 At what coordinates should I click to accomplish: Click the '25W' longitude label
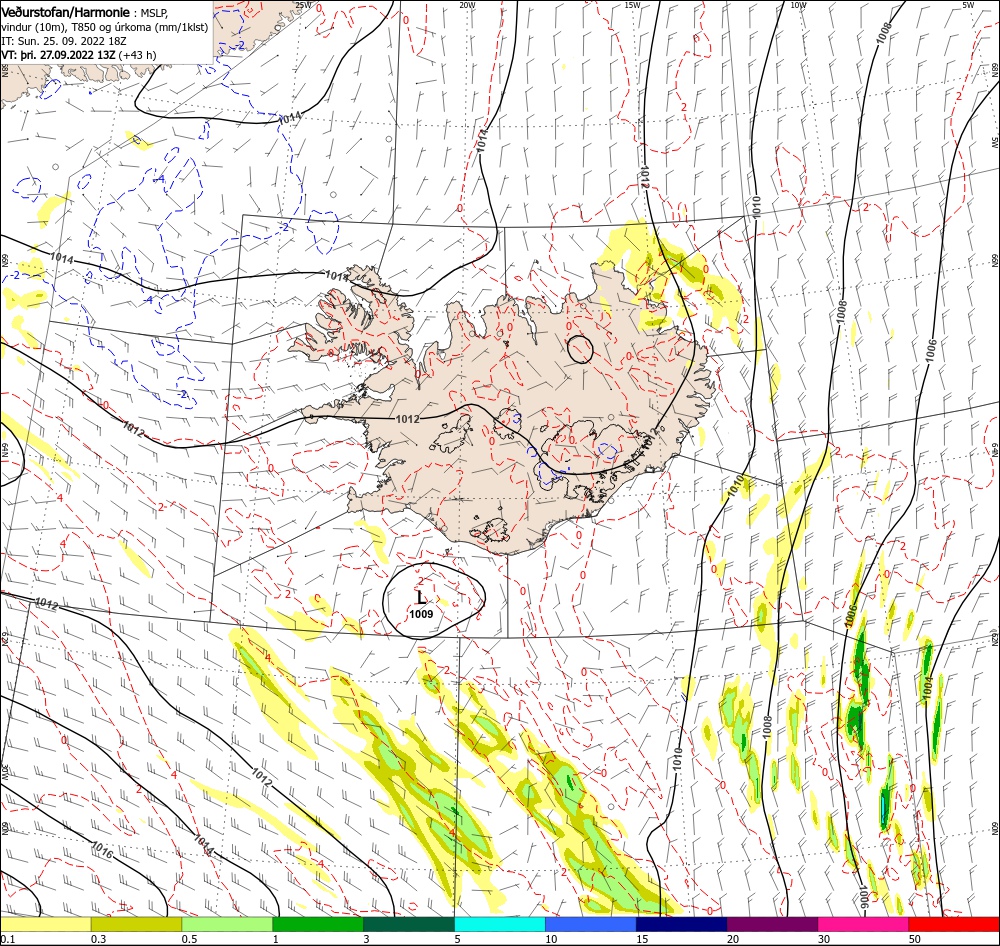[x=304, y=5]
